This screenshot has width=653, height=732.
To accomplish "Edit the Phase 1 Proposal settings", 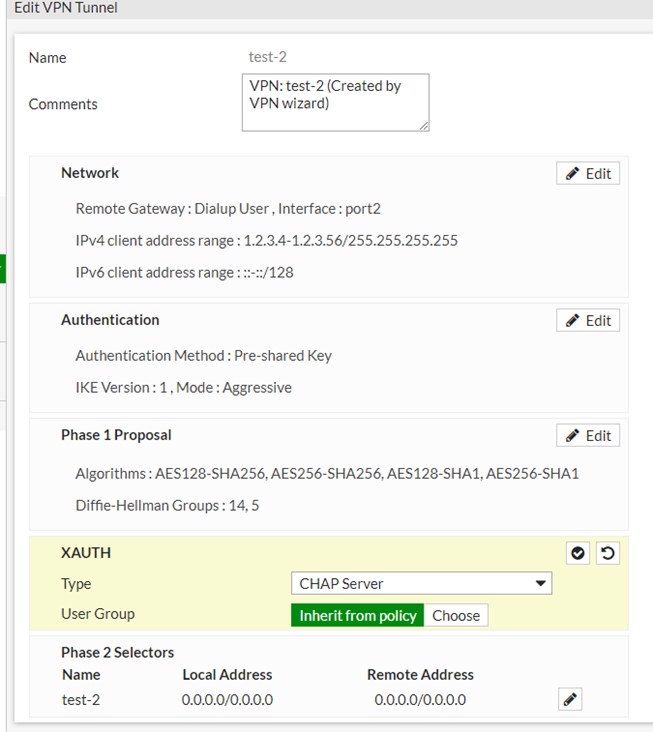I will pos(588,435).
